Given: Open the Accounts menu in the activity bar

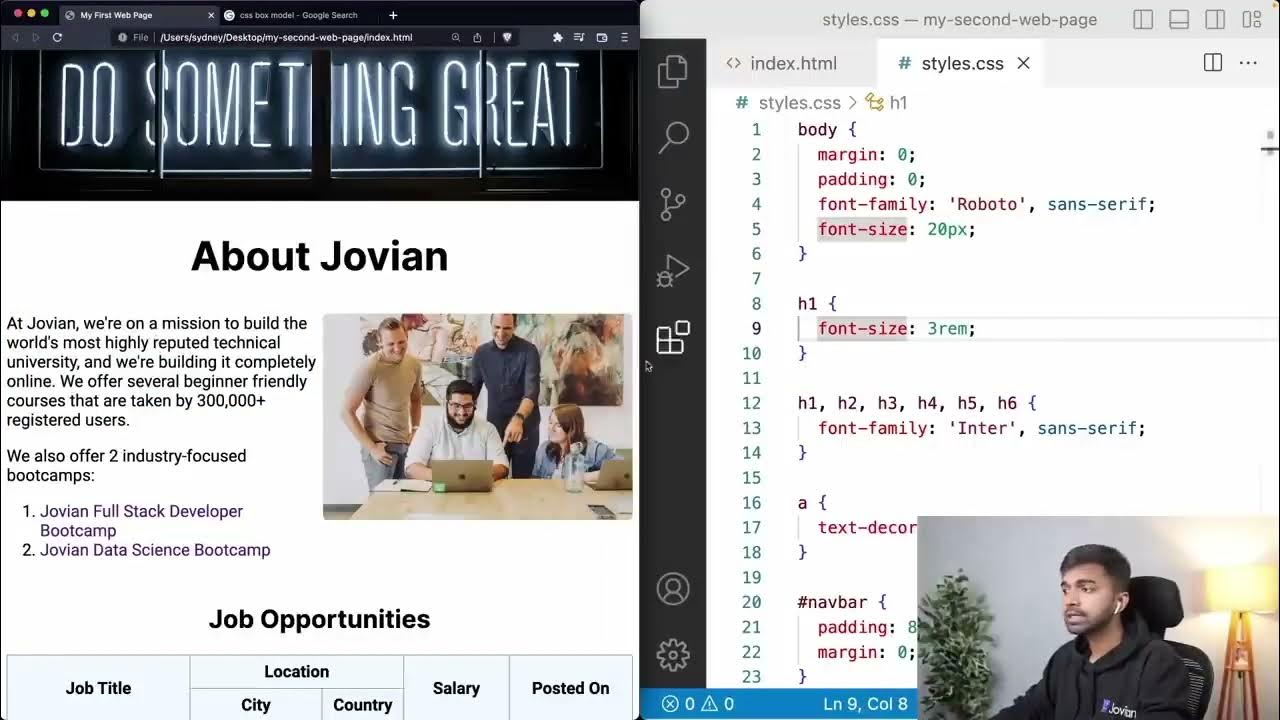Looking at the screenshot, I should click(x=673, y=589).
